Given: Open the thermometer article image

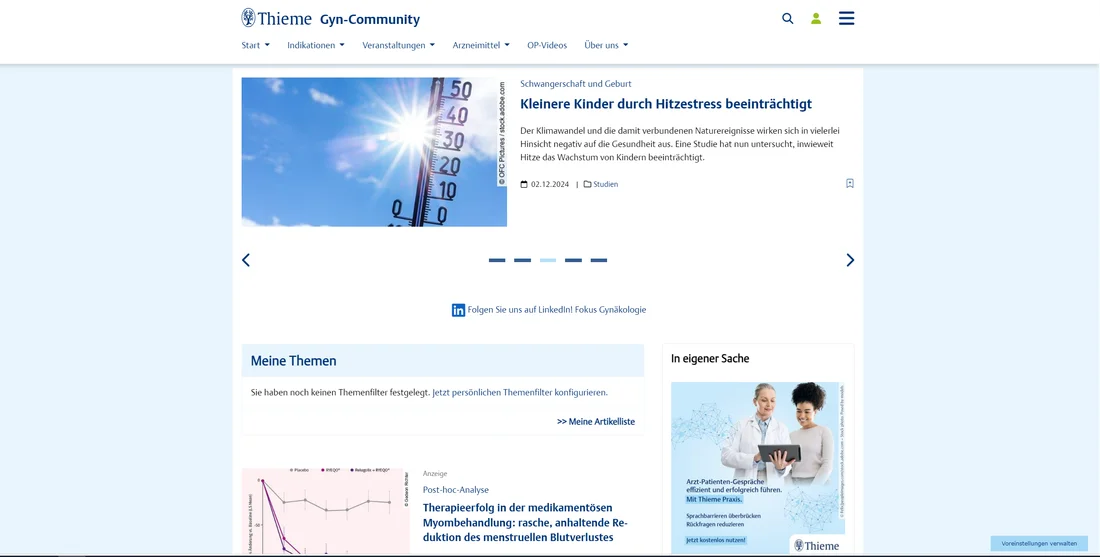Looking at the screenshot, I should pyautogui.click(x=374, y=152).
